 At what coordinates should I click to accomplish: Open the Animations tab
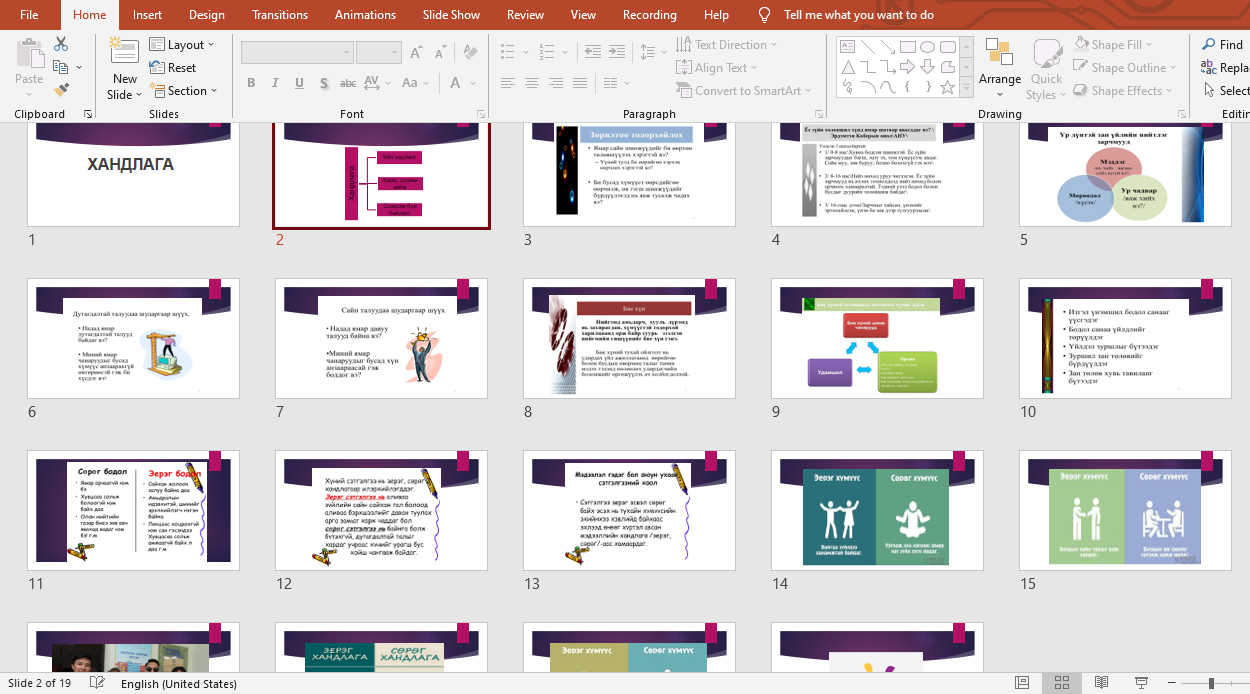pyautogui.click(x=365, y=15)
